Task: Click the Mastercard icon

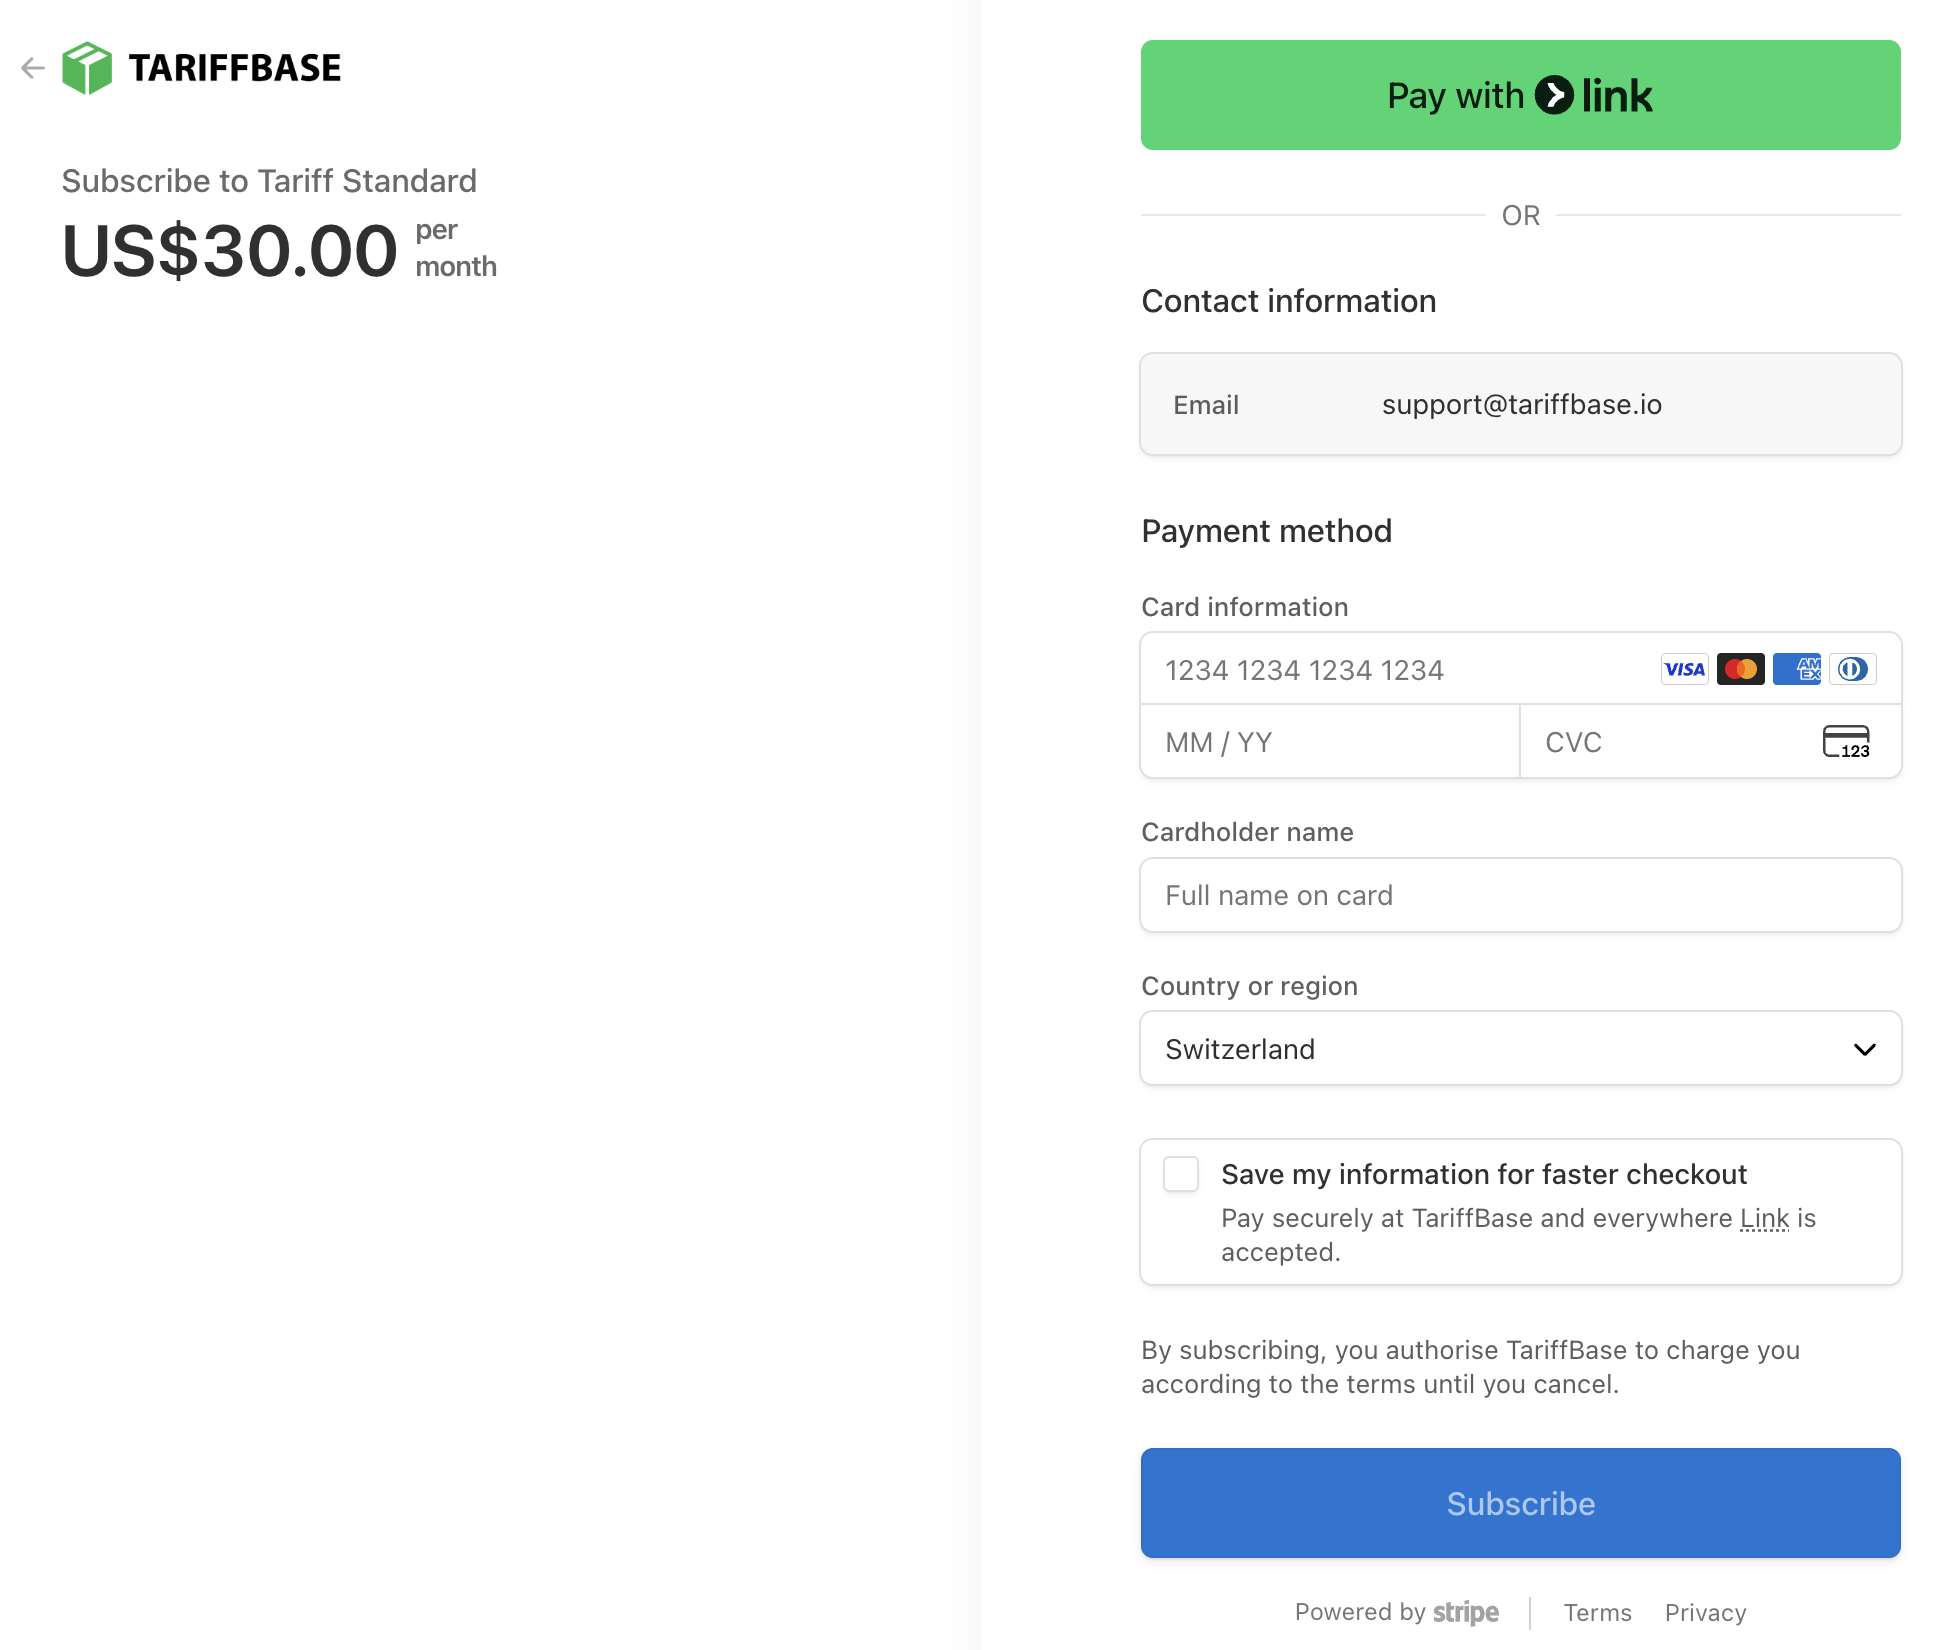Action: tap(1740, 669)
